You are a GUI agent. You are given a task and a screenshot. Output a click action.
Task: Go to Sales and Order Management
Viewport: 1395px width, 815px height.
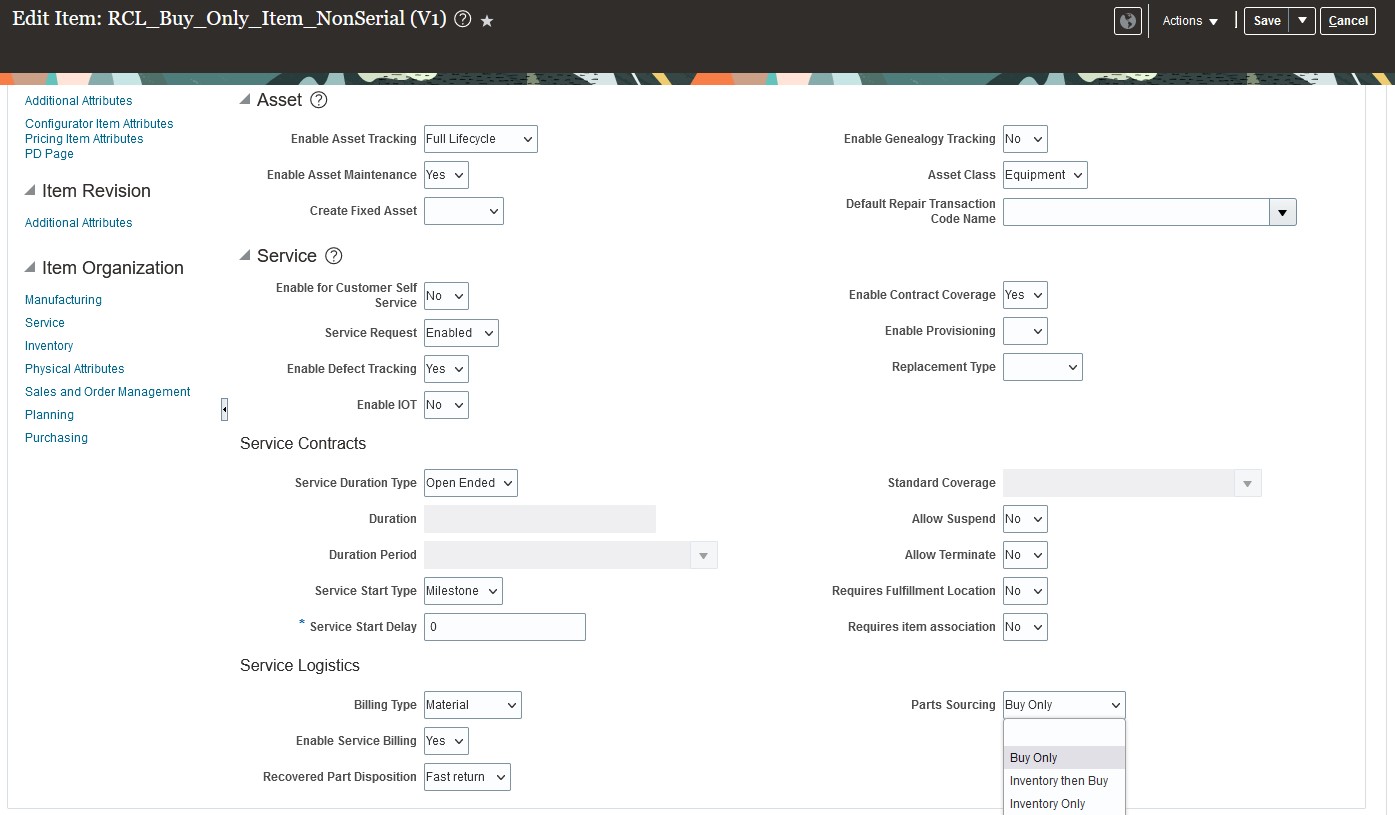(x=108, y=392)
